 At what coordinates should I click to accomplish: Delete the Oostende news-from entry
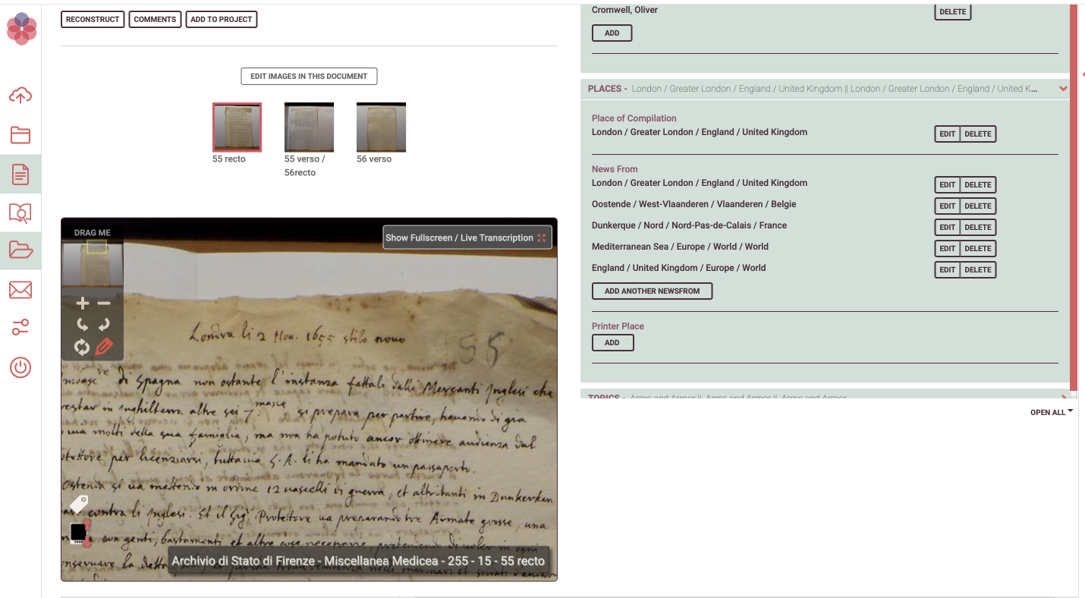(978, 206)
